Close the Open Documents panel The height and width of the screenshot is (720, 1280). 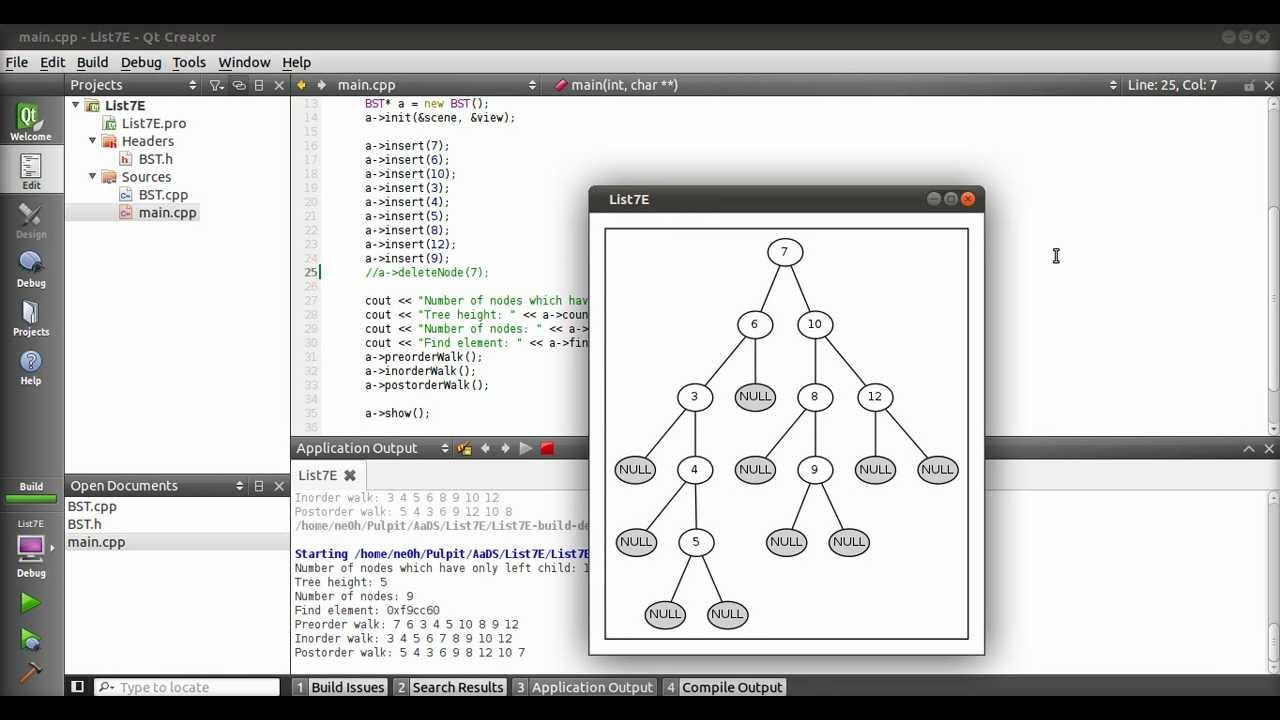pos(279,486)
